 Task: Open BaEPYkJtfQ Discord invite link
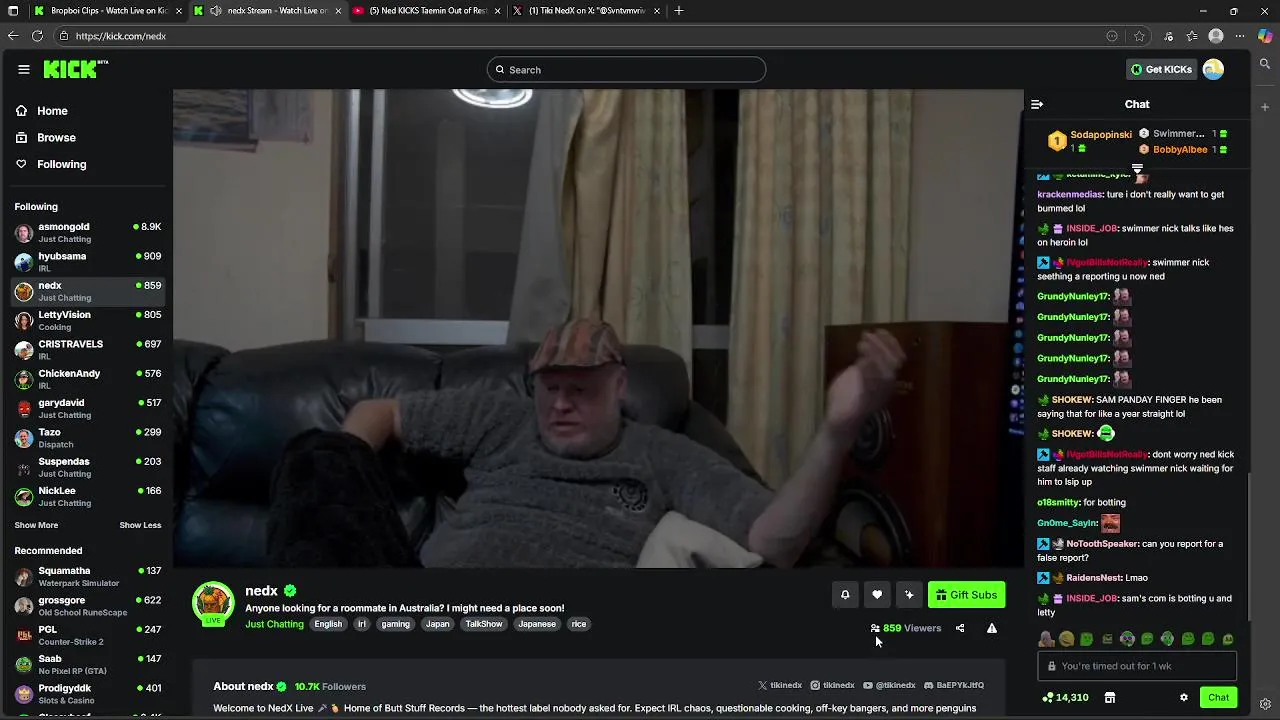point(954,685)
